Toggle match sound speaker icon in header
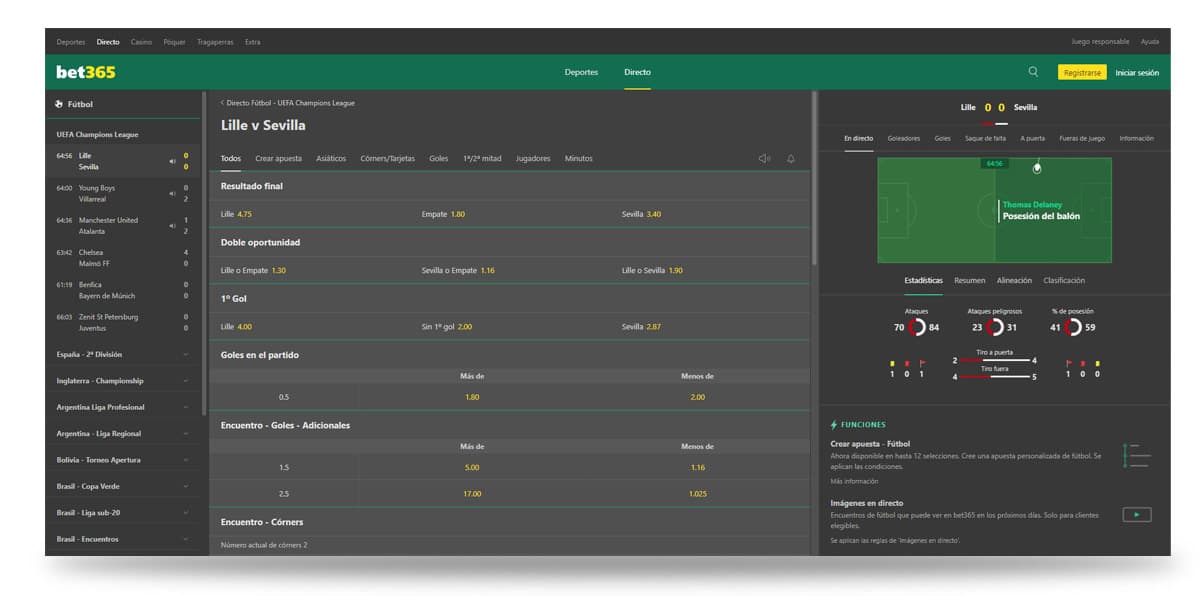The height and width of the screenshot is (596, 1200). pos(764,158)
